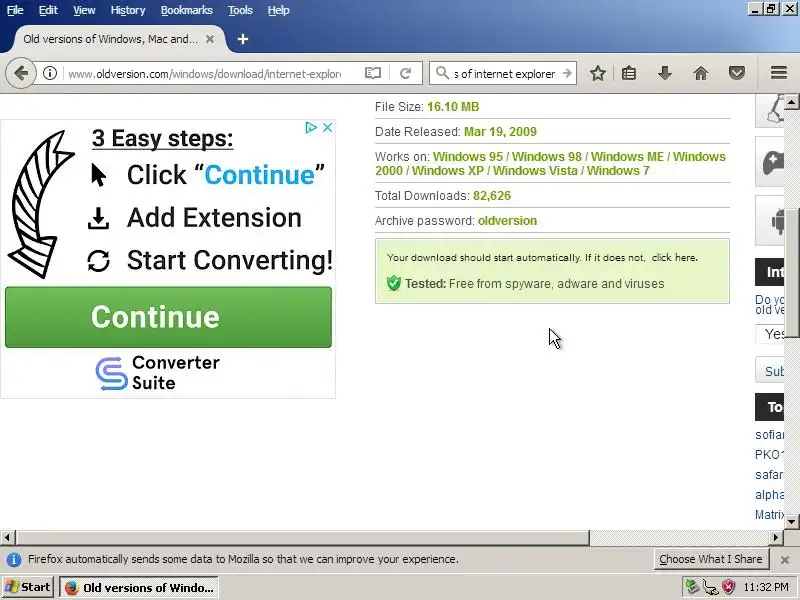Click the AdChoices triangle icon
This screenshot has width=800, height=600.
[311, 128]
